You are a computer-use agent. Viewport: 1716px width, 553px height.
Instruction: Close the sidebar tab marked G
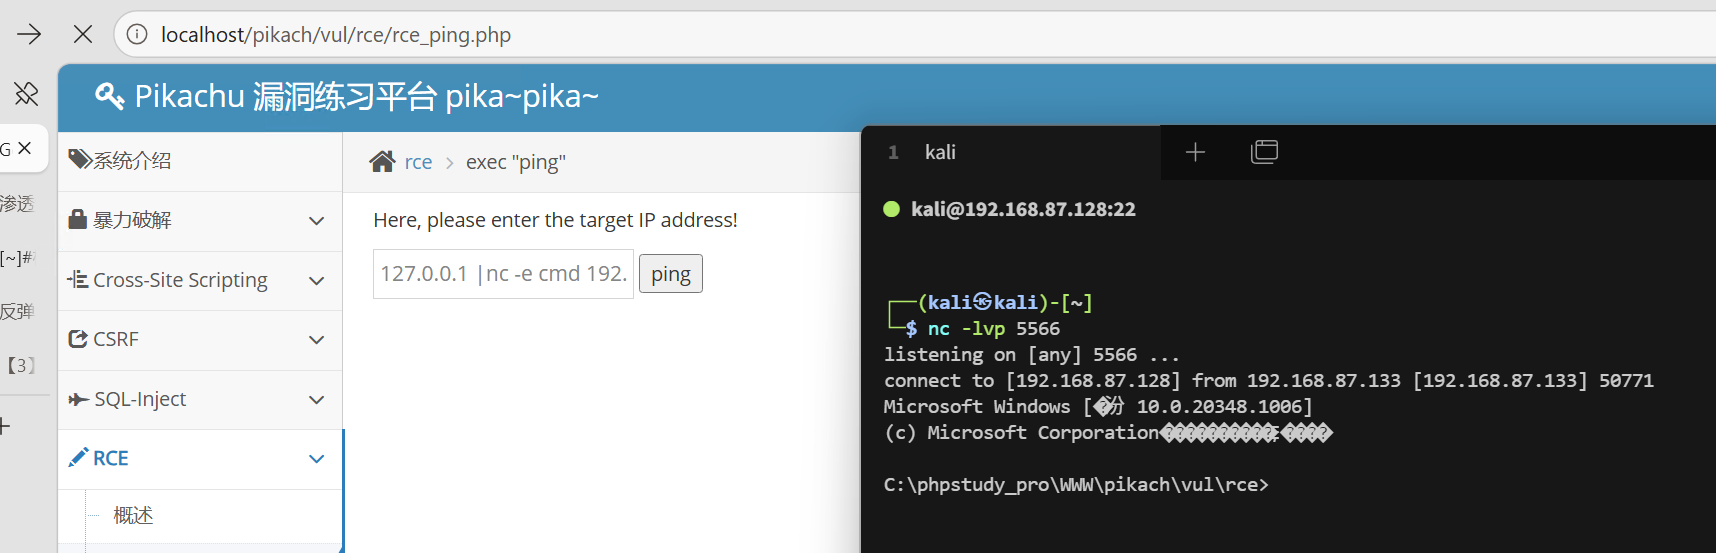coord(25,148)
